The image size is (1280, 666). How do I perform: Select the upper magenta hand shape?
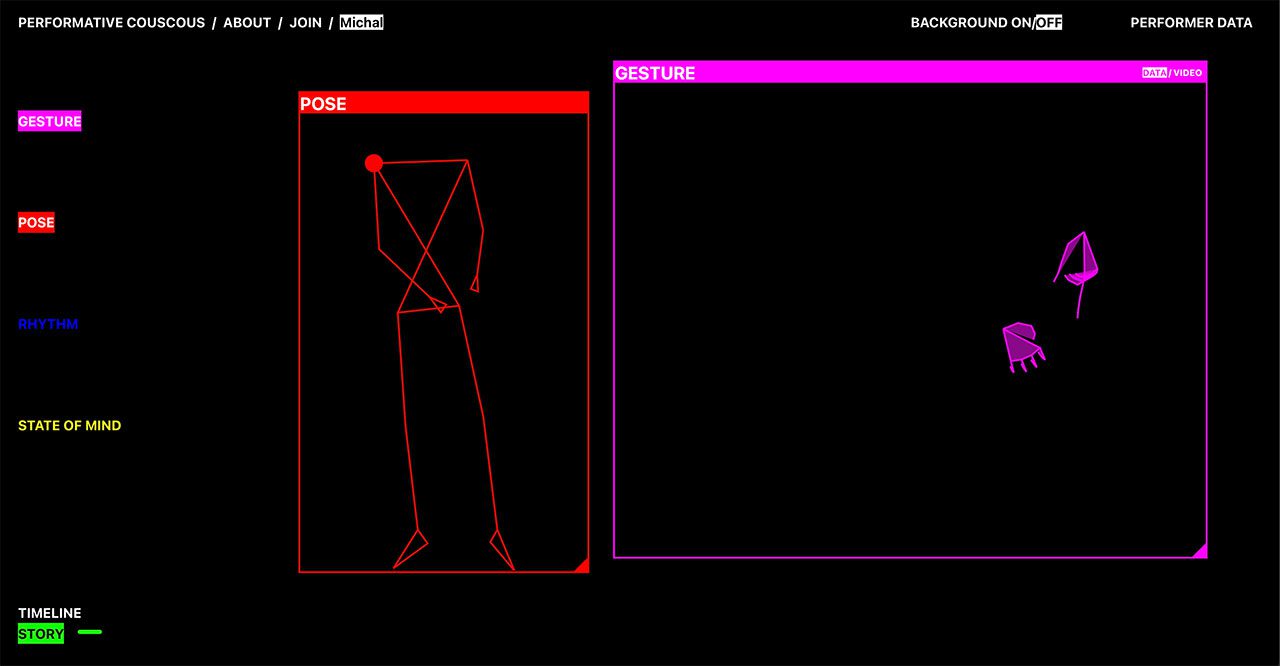coord(1078,260)
